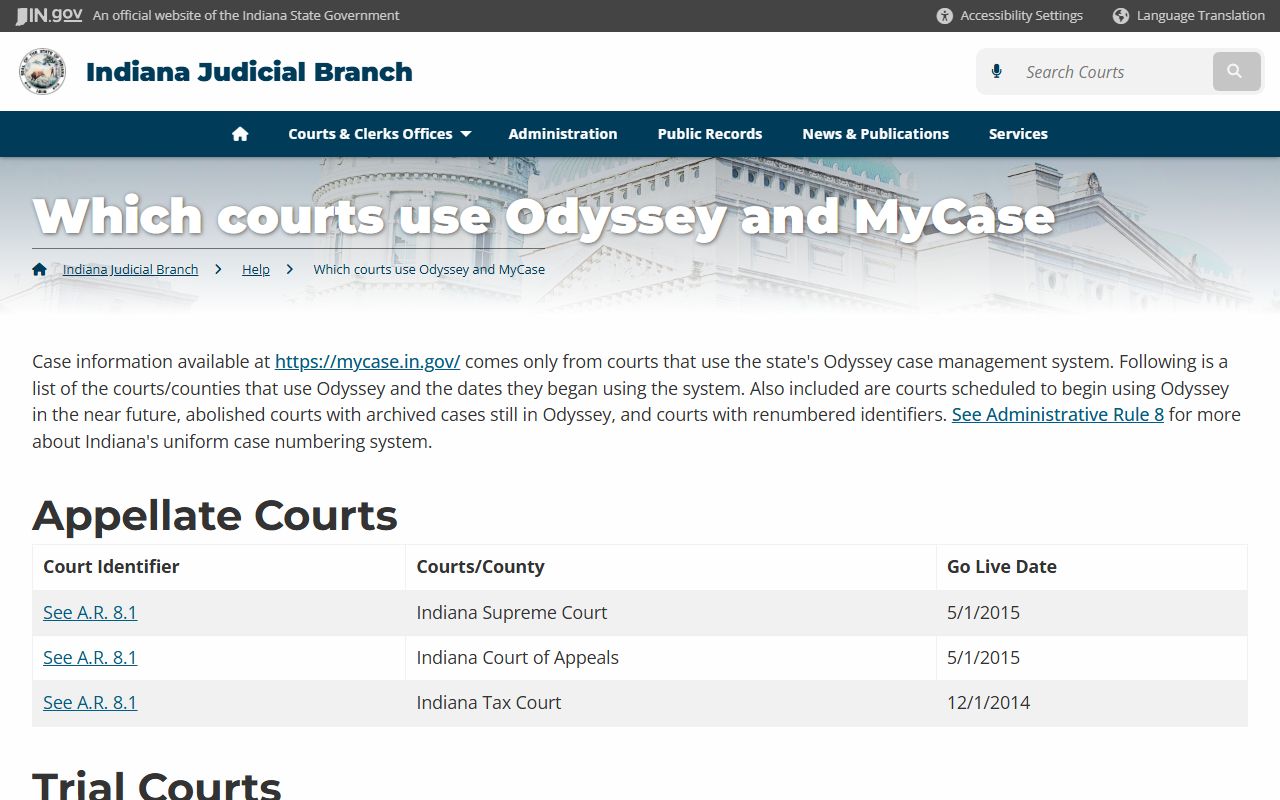This screenshot has width=1280, height=800.
Task: Click the microphone voice search icon
Action: (x=996, y=72)
